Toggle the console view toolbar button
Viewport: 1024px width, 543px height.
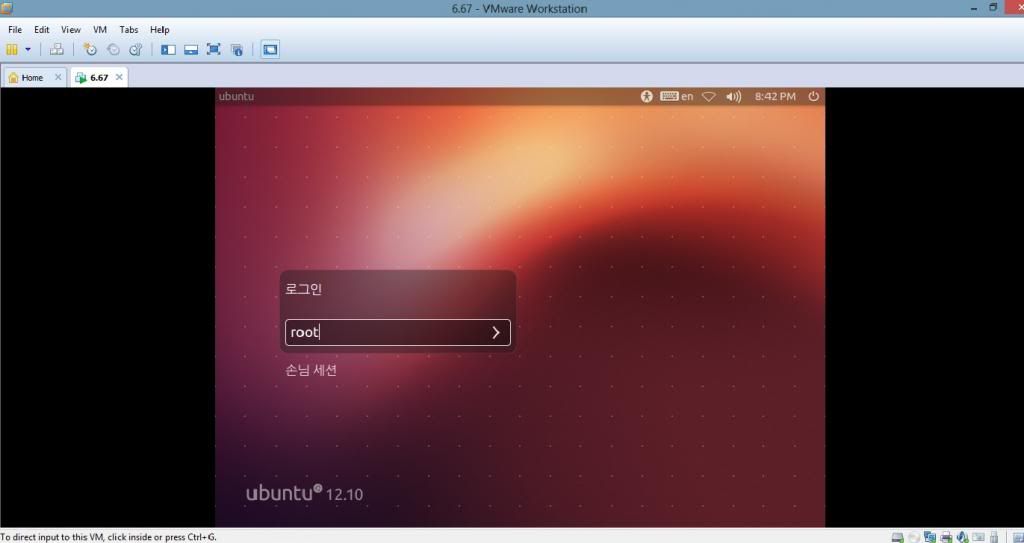[270, 49]
